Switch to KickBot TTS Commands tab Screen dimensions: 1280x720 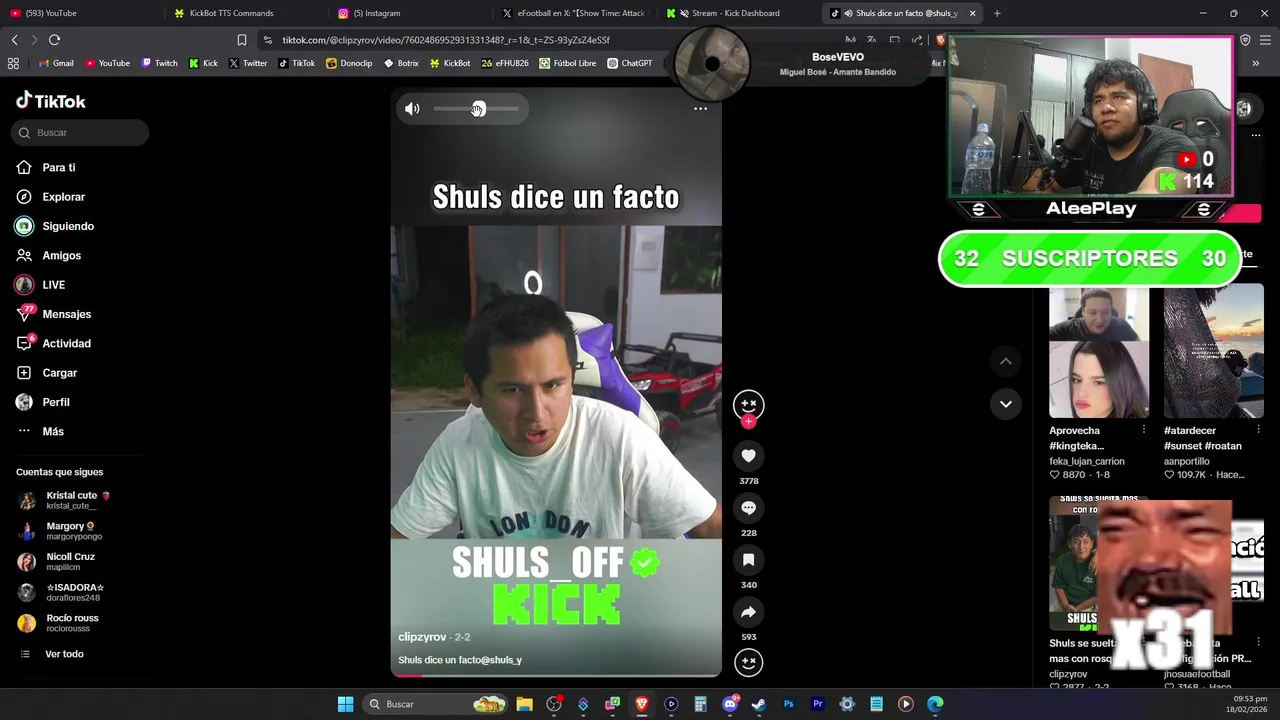pos(244,13)
